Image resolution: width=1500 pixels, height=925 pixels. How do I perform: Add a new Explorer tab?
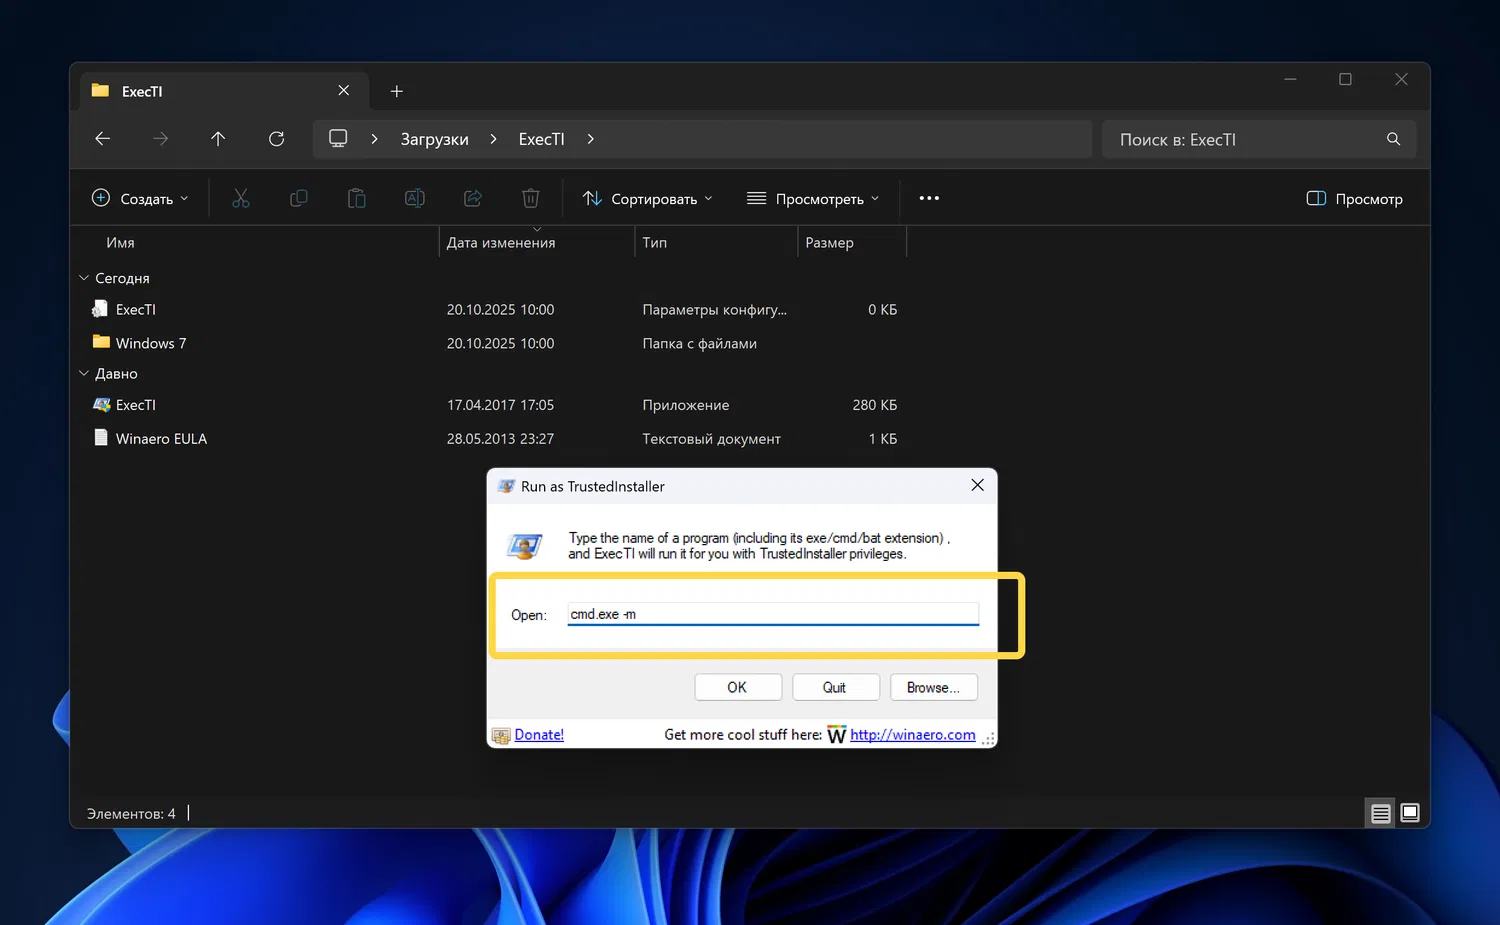[x=397, y=91]
